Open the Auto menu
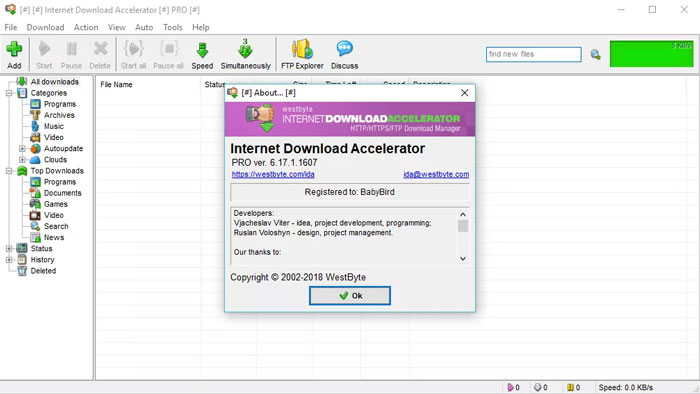This screenshot has height=394, width=700. click(x=144, y=27)
